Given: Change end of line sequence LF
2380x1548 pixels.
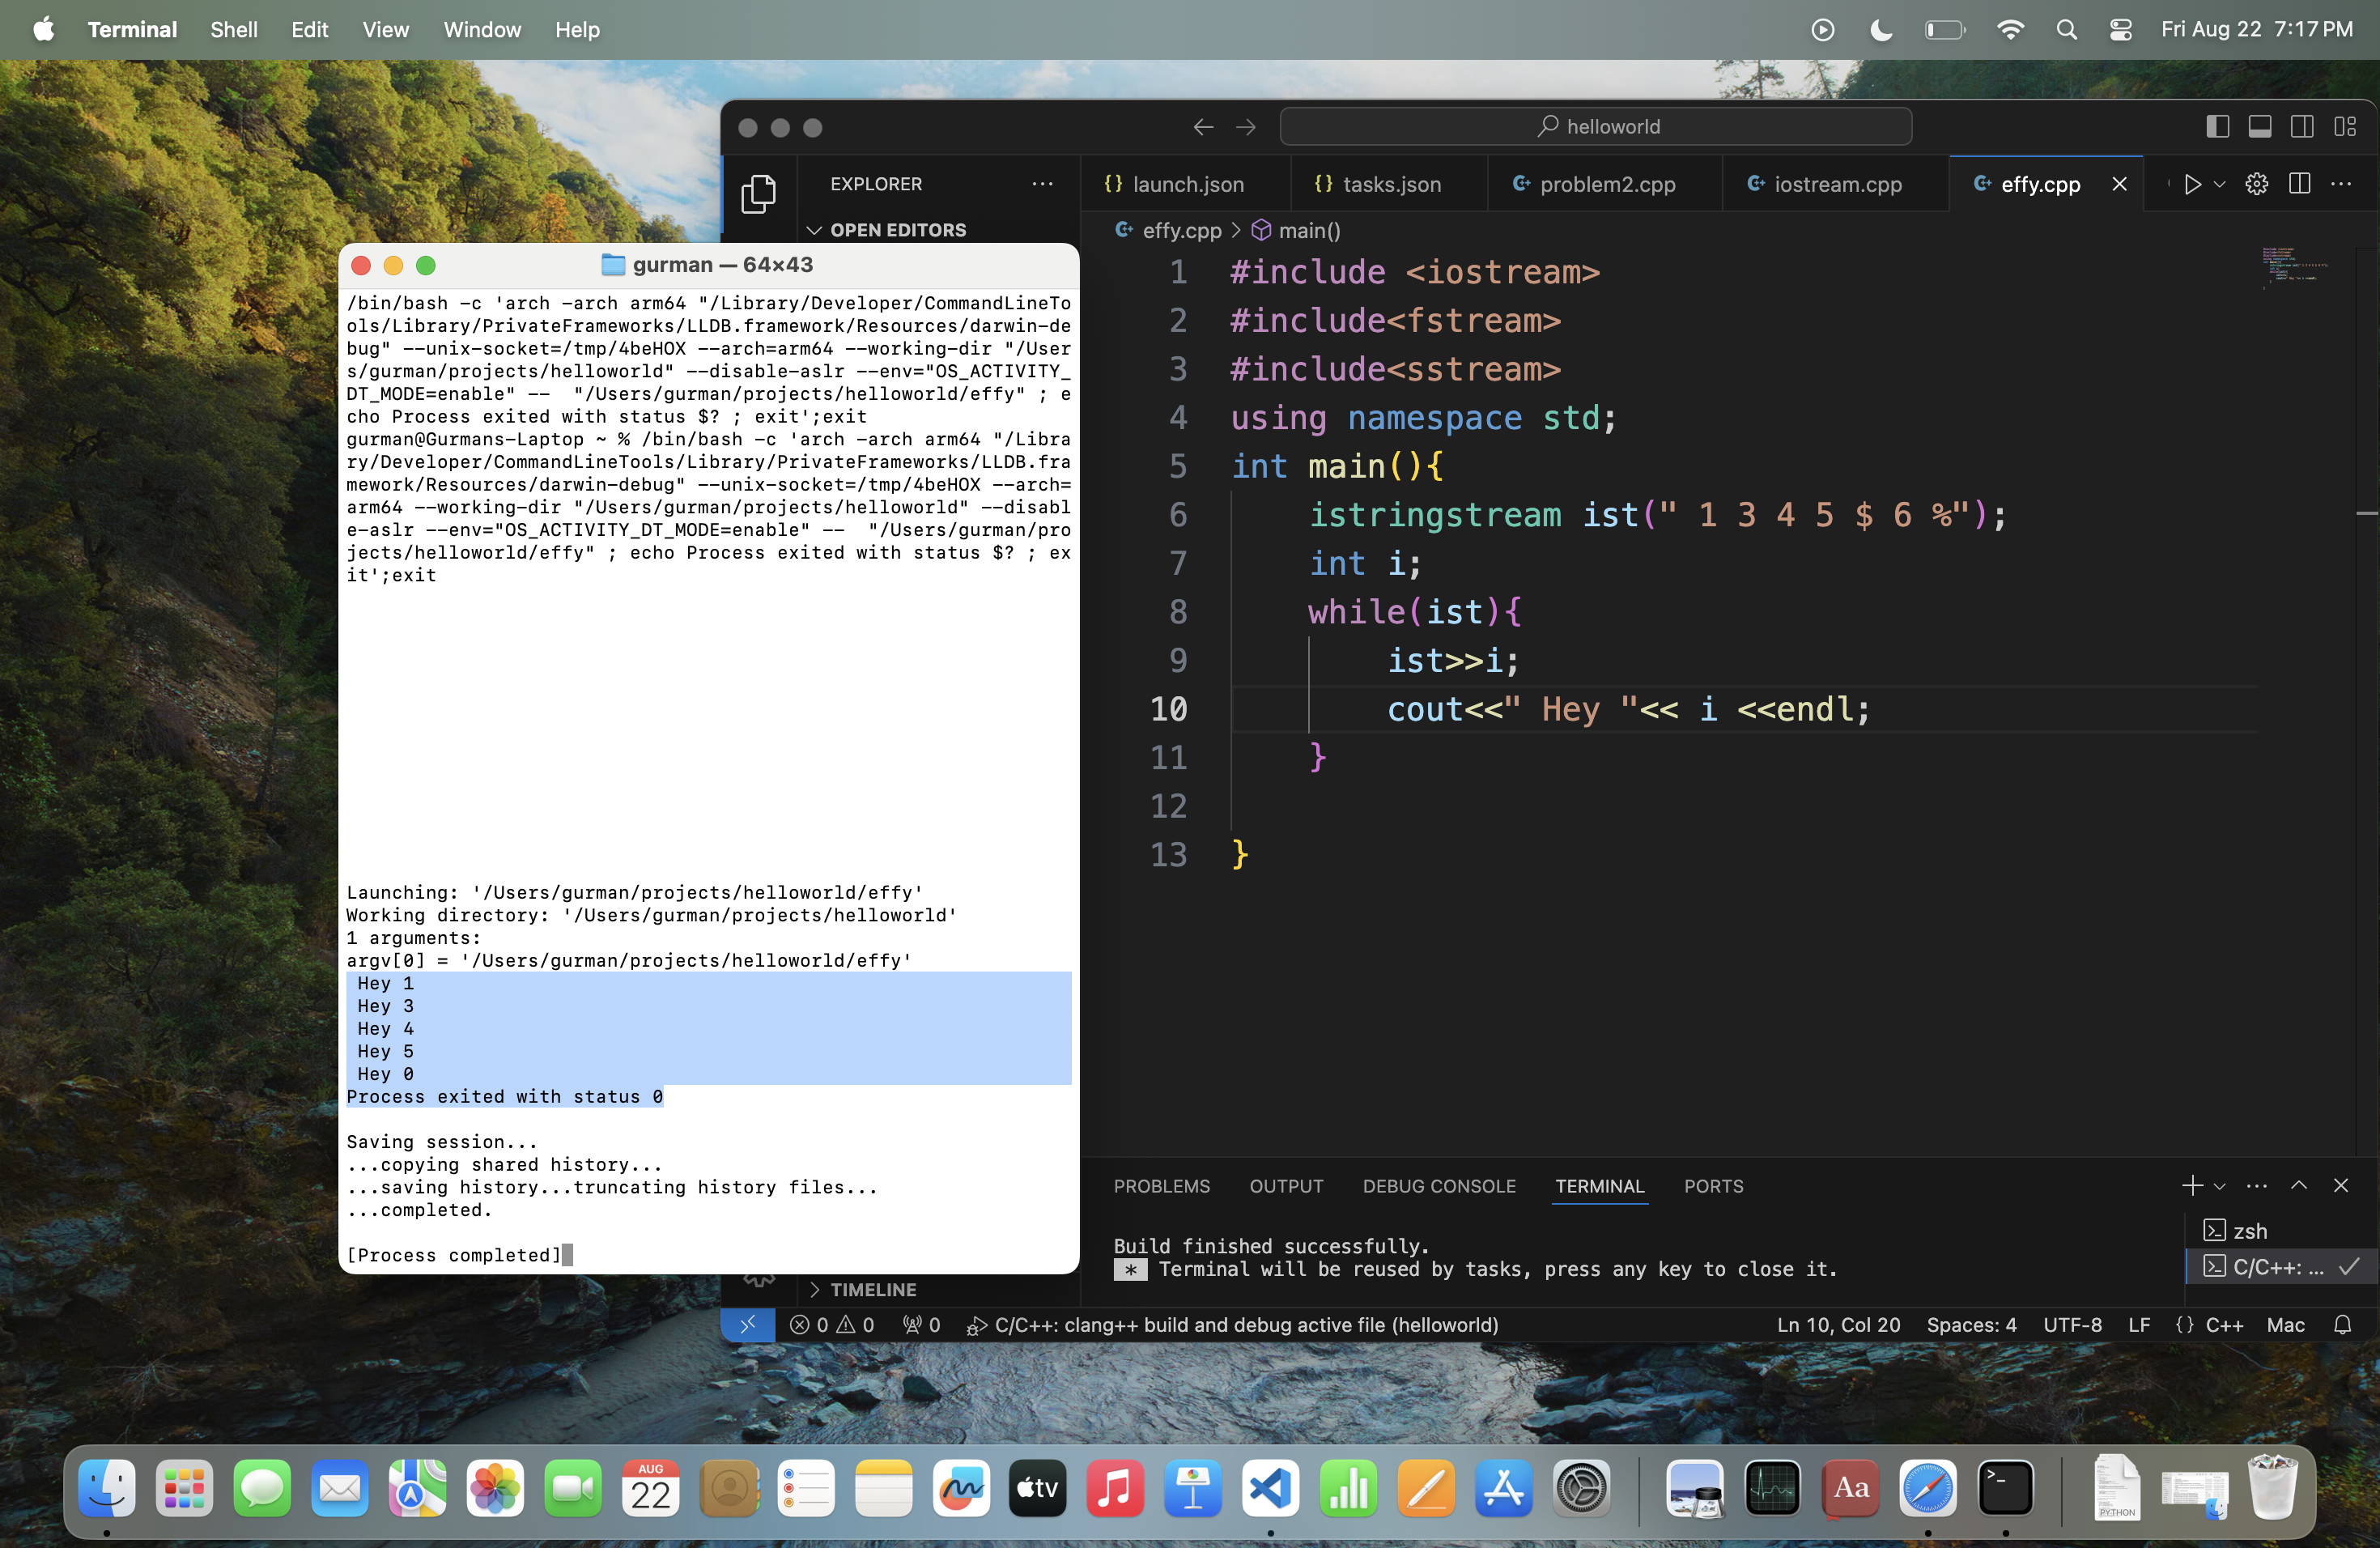Looking at the screenshot, I should point(2139,1325).
